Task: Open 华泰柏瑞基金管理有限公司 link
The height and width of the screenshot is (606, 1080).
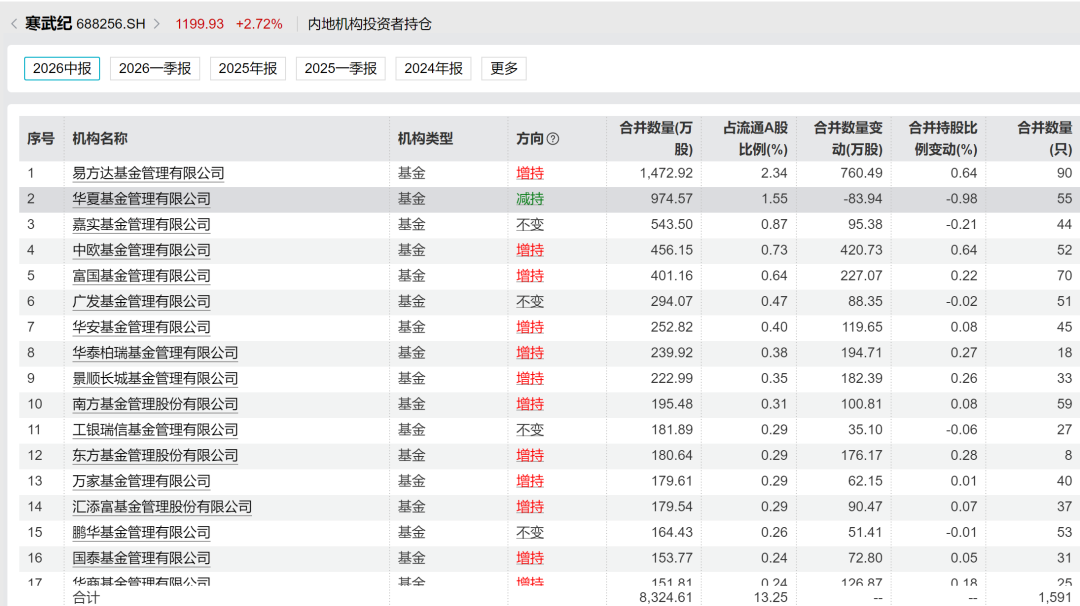Action: 156,353
